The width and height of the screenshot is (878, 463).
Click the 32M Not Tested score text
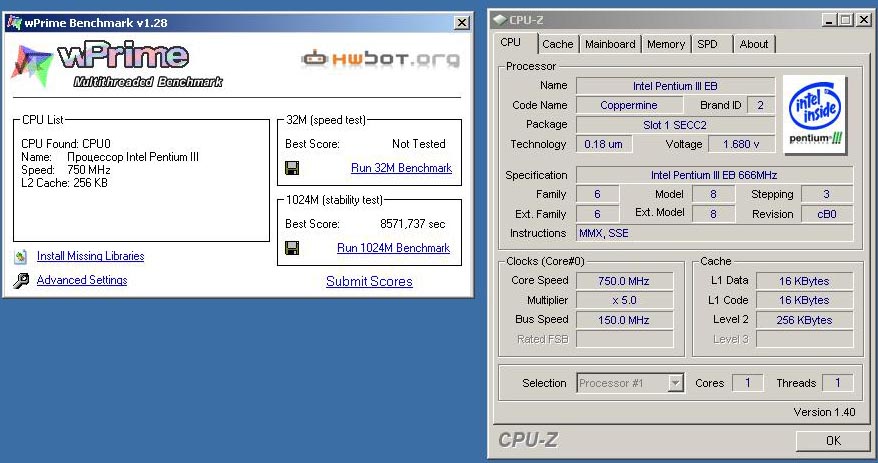419,144
